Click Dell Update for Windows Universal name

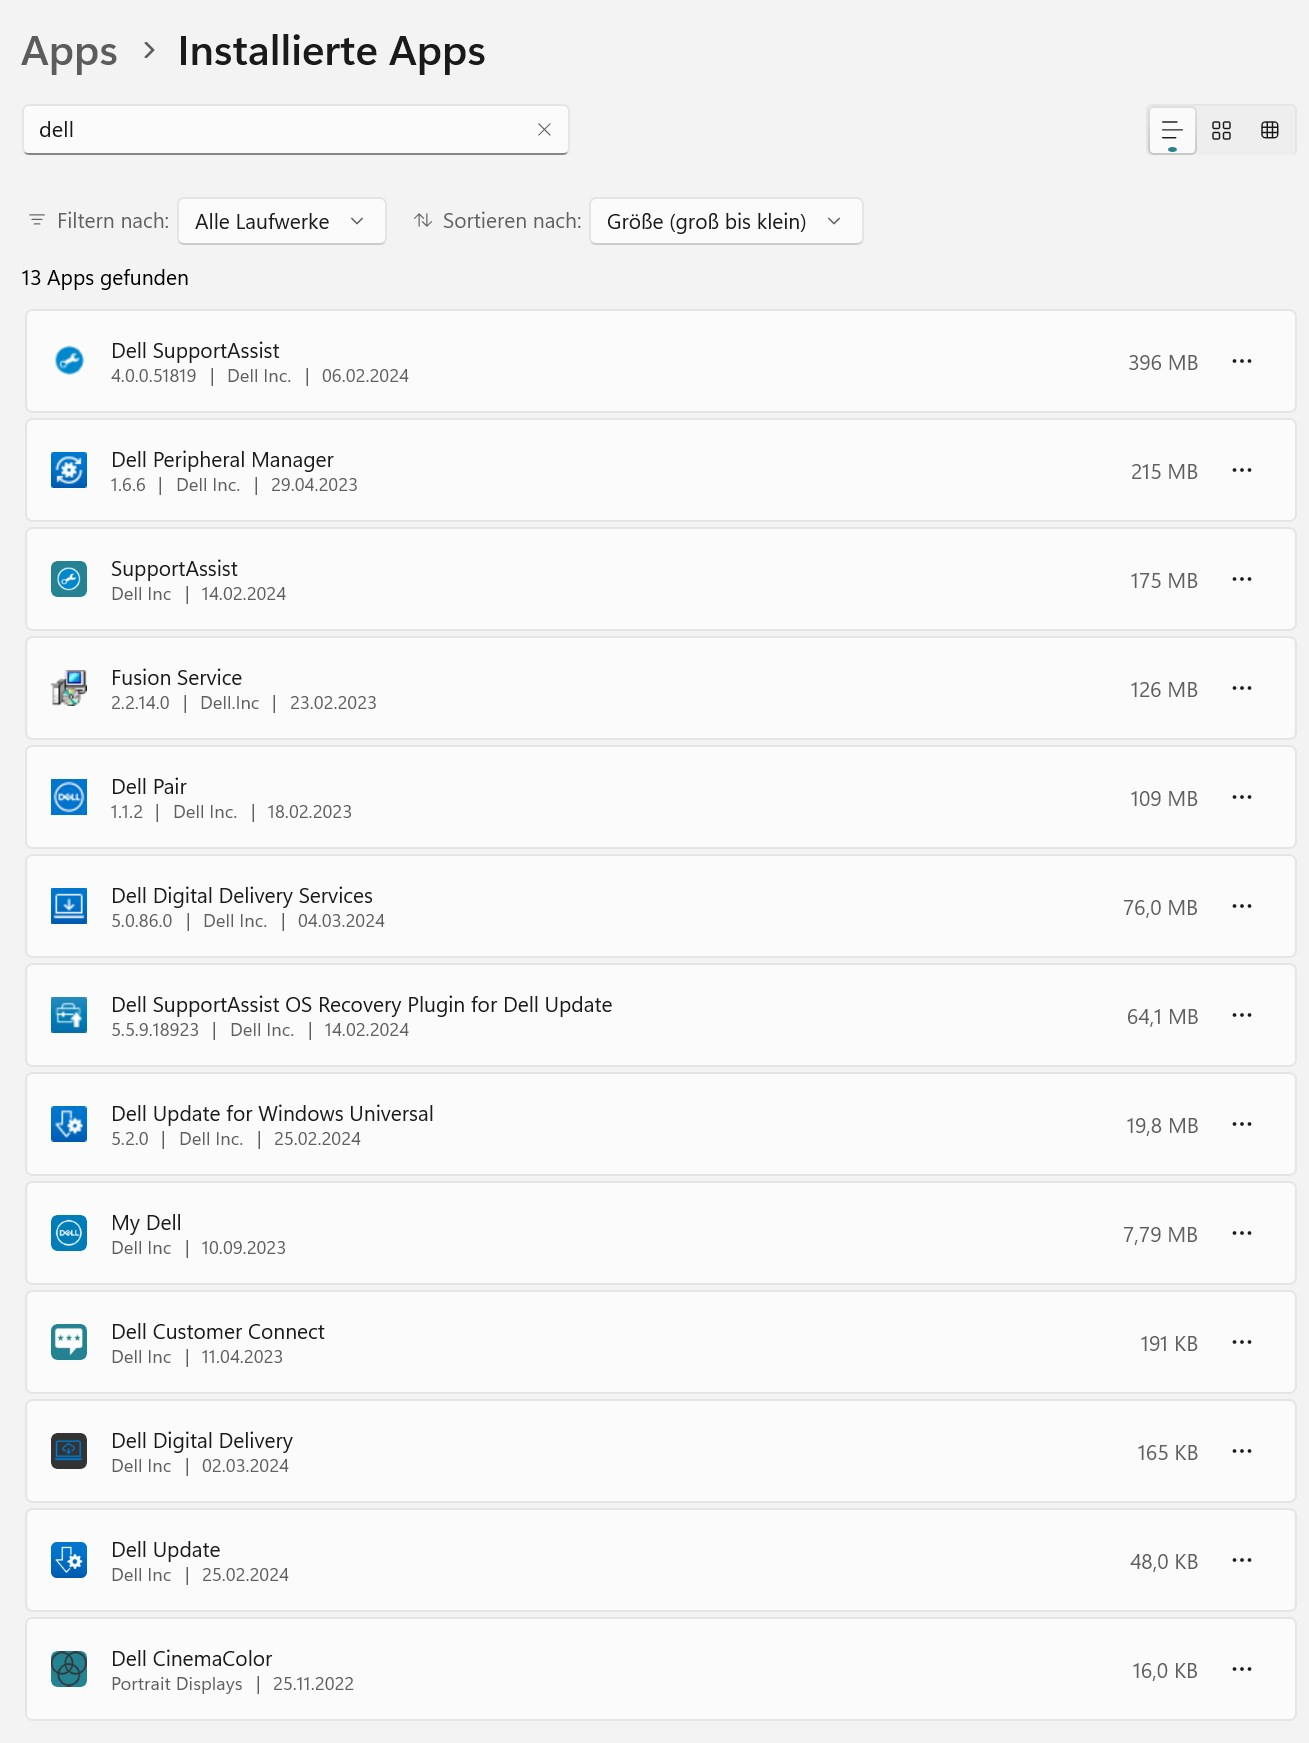pyautogui.click(x=272, y=1114)
